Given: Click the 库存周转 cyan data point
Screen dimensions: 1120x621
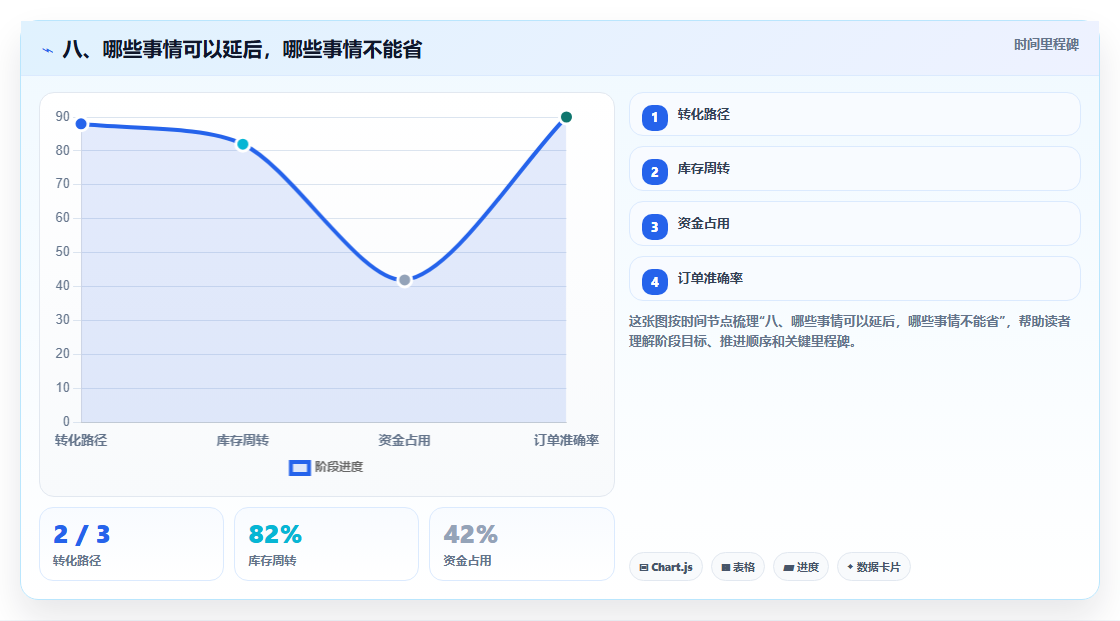Looking at the screenshot, I should pos(243,144).
